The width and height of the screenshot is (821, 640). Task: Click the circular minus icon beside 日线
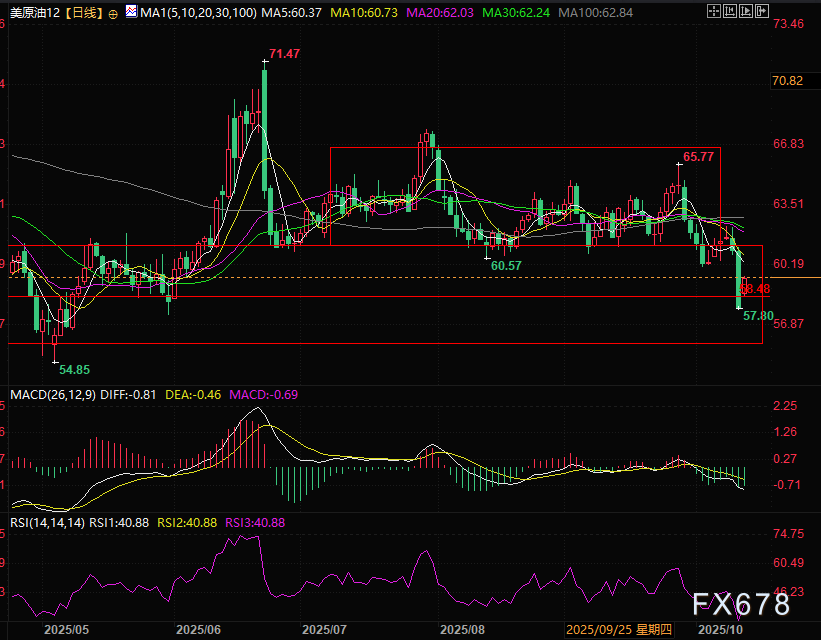[113, 14]
